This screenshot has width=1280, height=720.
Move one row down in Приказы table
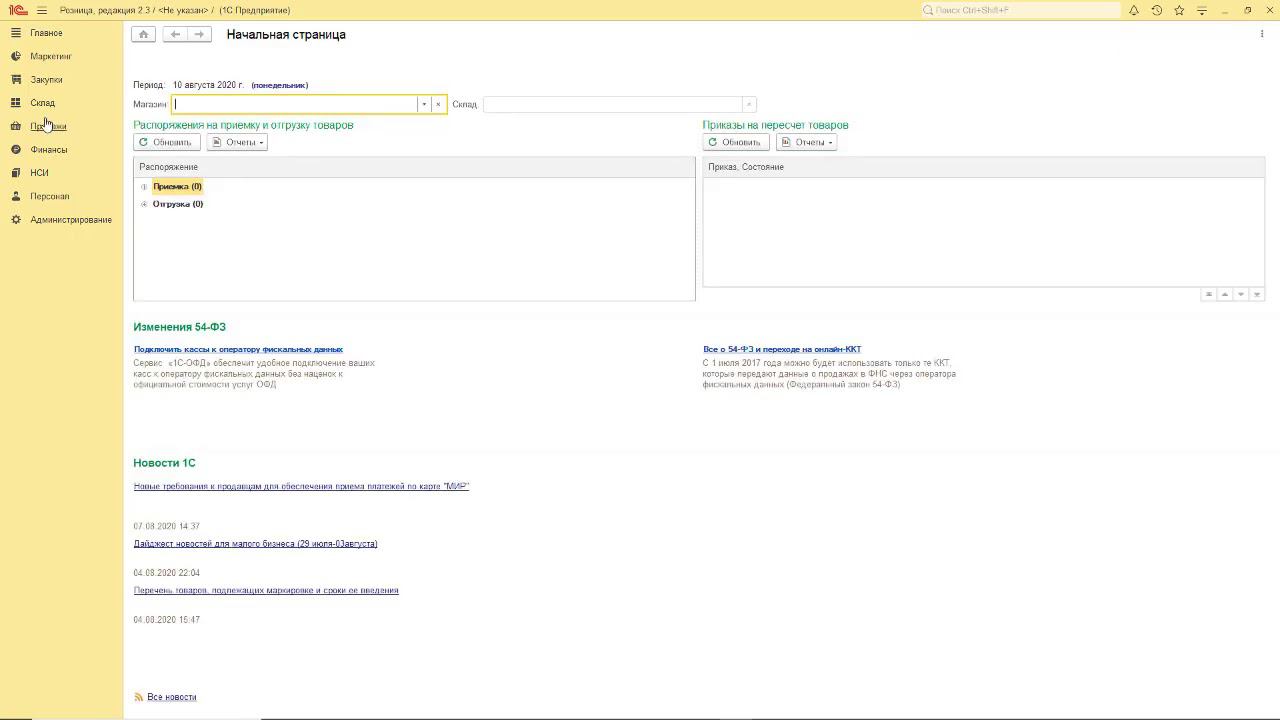tap(1241, 294)
